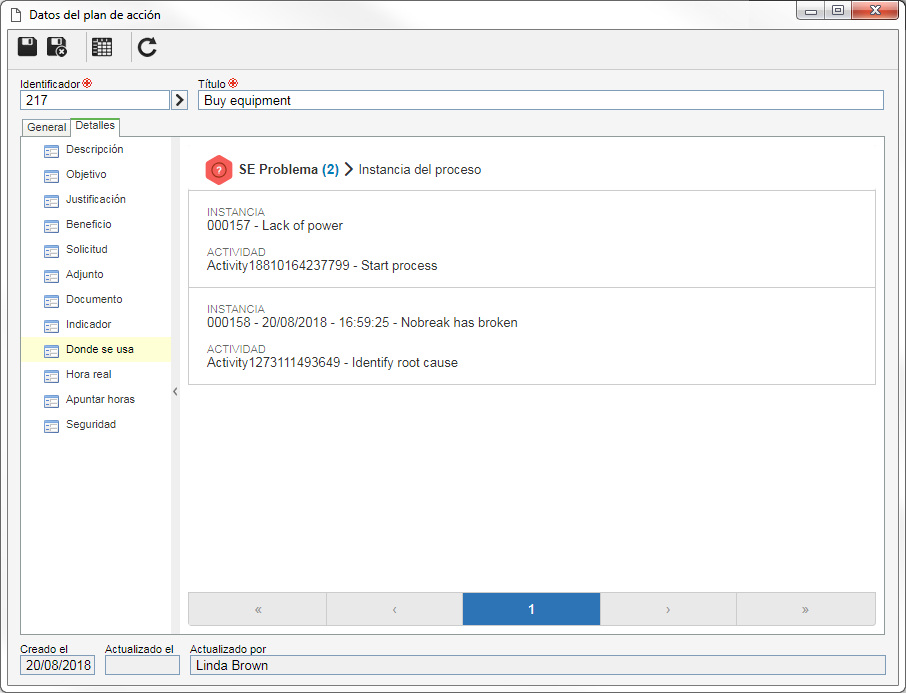Viewport: 906px width, 693px height.
Task: Click instance 000158 Nobreak has broken
Action: [x=362, y=323]
